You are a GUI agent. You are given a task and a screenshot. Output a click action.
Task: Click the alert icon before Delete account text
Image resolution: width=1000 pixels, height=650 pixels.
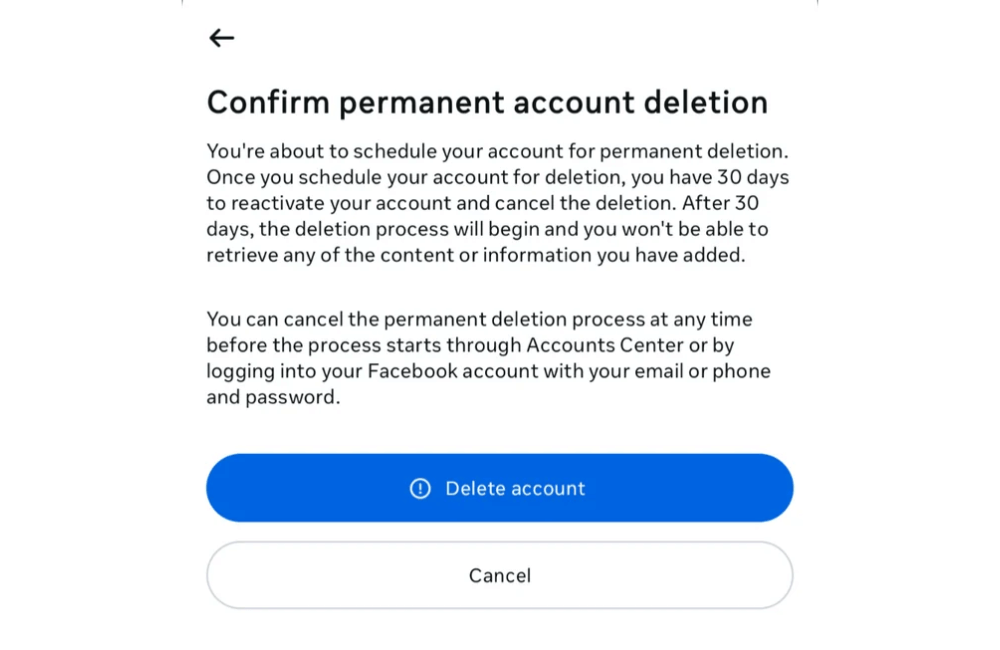tap(419, 488)
